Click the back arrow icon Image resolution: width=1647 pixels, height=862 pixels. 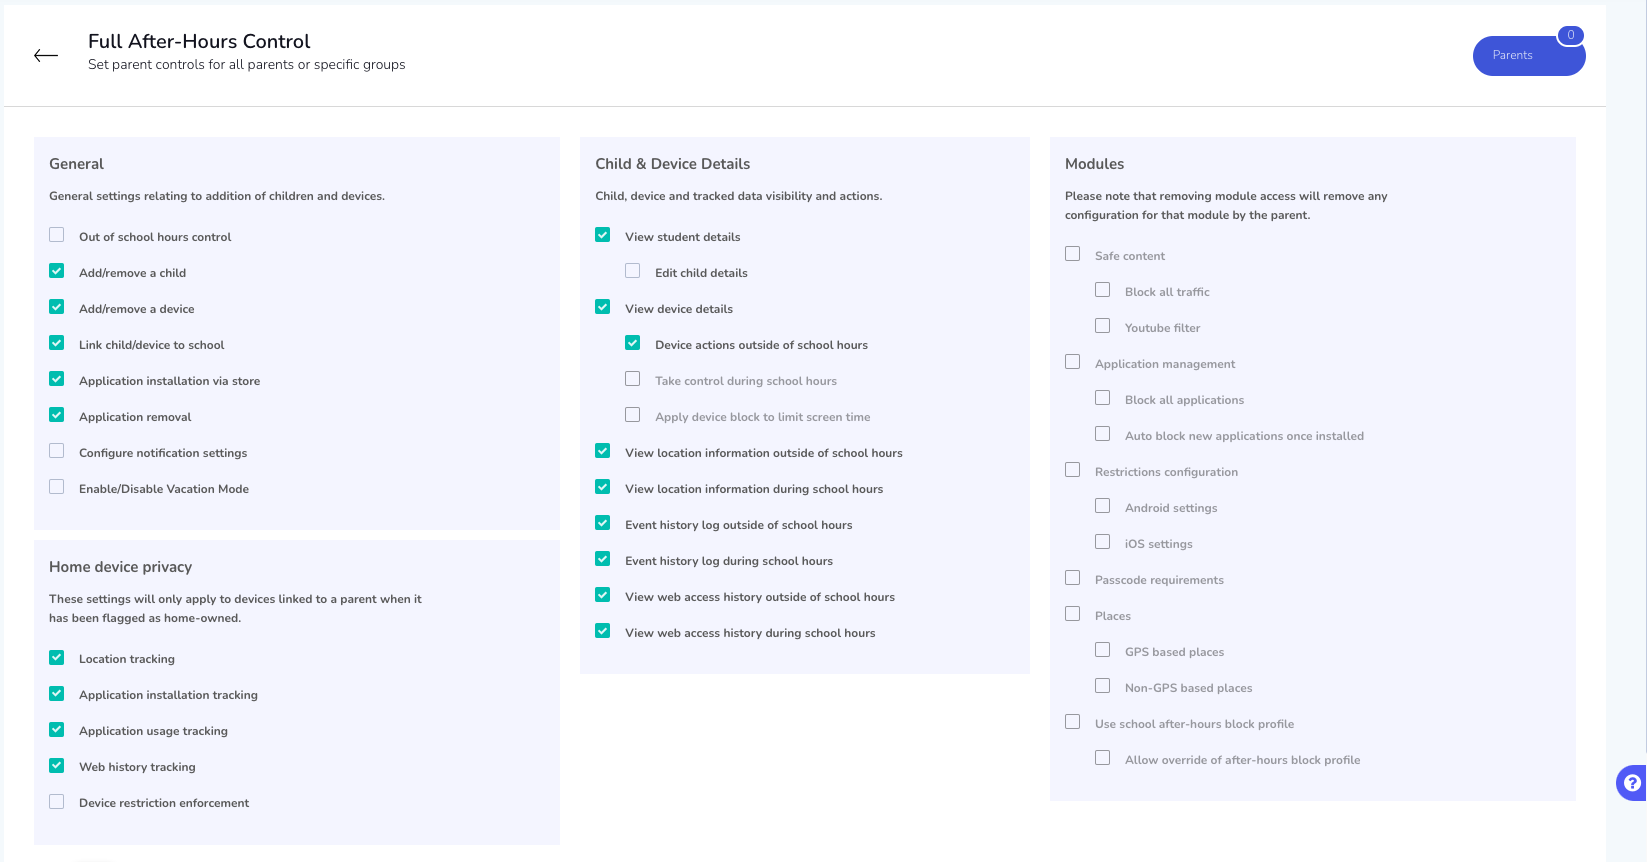[46, 56]
